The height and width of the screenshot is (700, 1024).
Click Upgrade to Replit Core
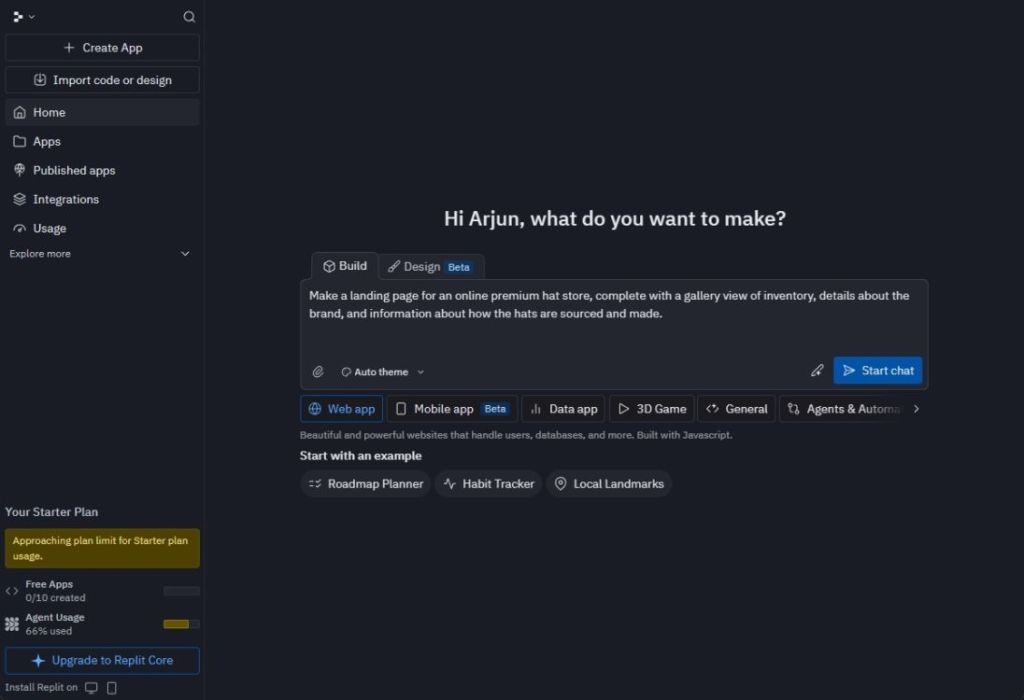[101, 660]
